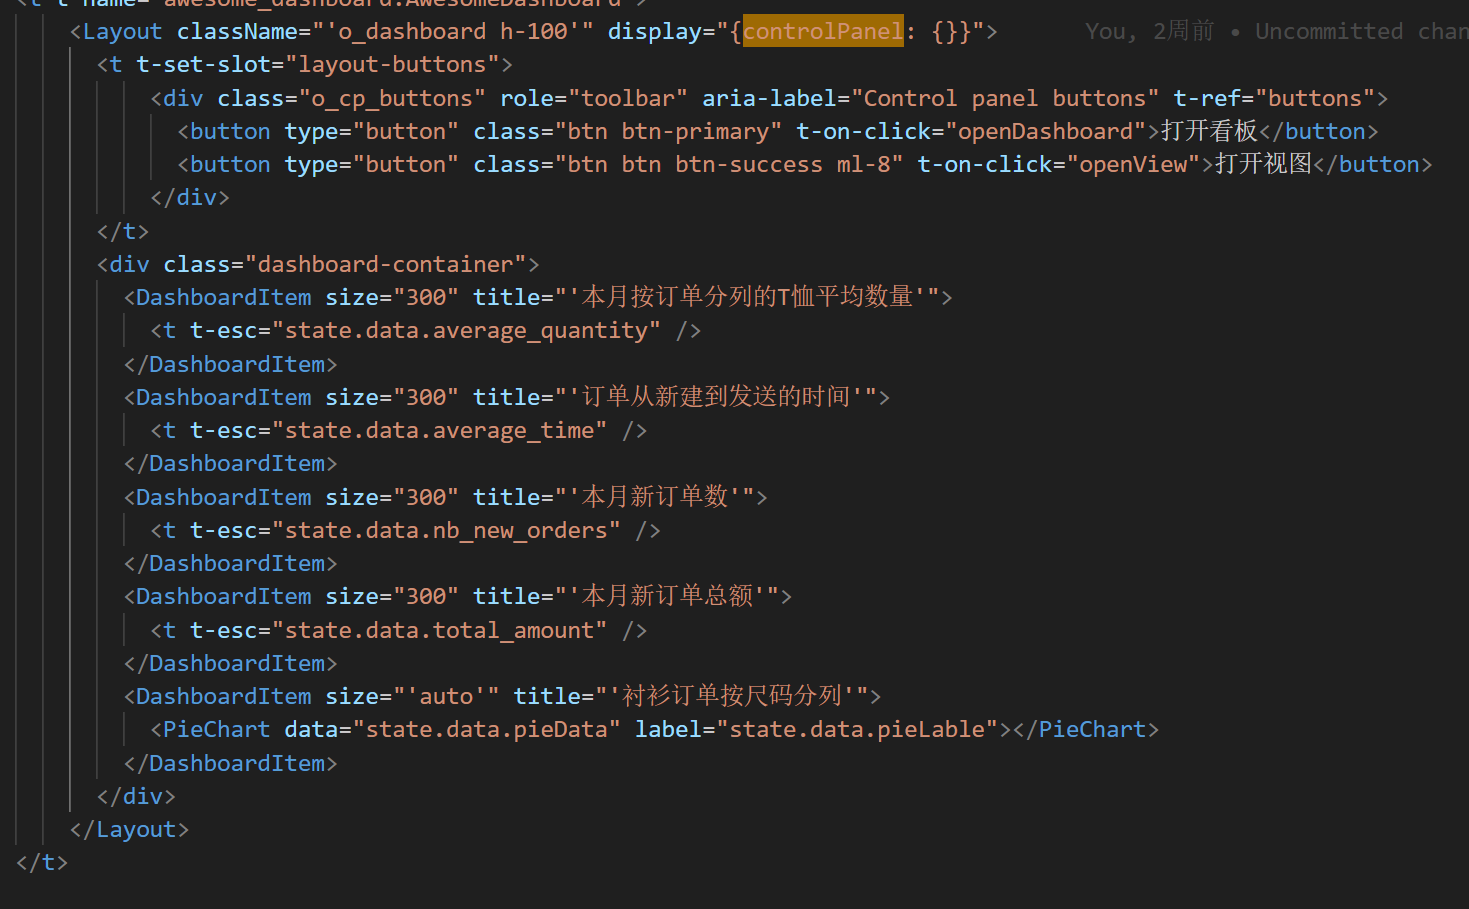Place cursor on openDashboard click handler
This screenshot has width=1469, height=909.
tap(1046, 131)
